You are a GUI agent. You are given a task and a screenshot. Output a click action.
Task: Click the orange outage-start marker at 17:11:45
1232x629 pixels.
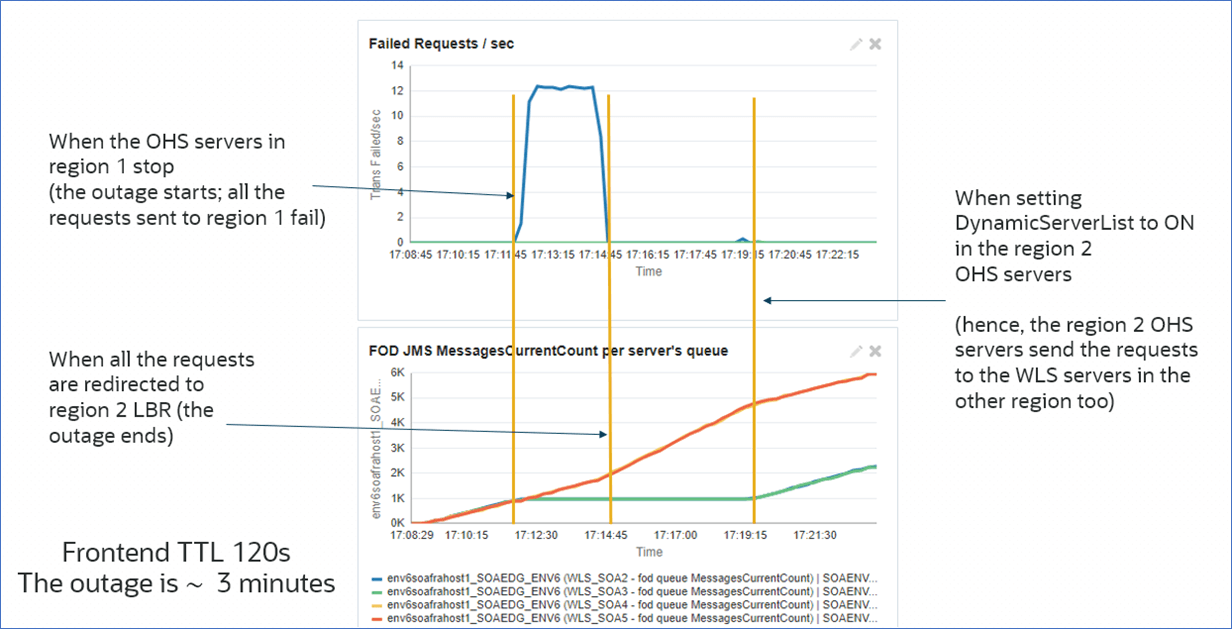click(x=513, y=170)
